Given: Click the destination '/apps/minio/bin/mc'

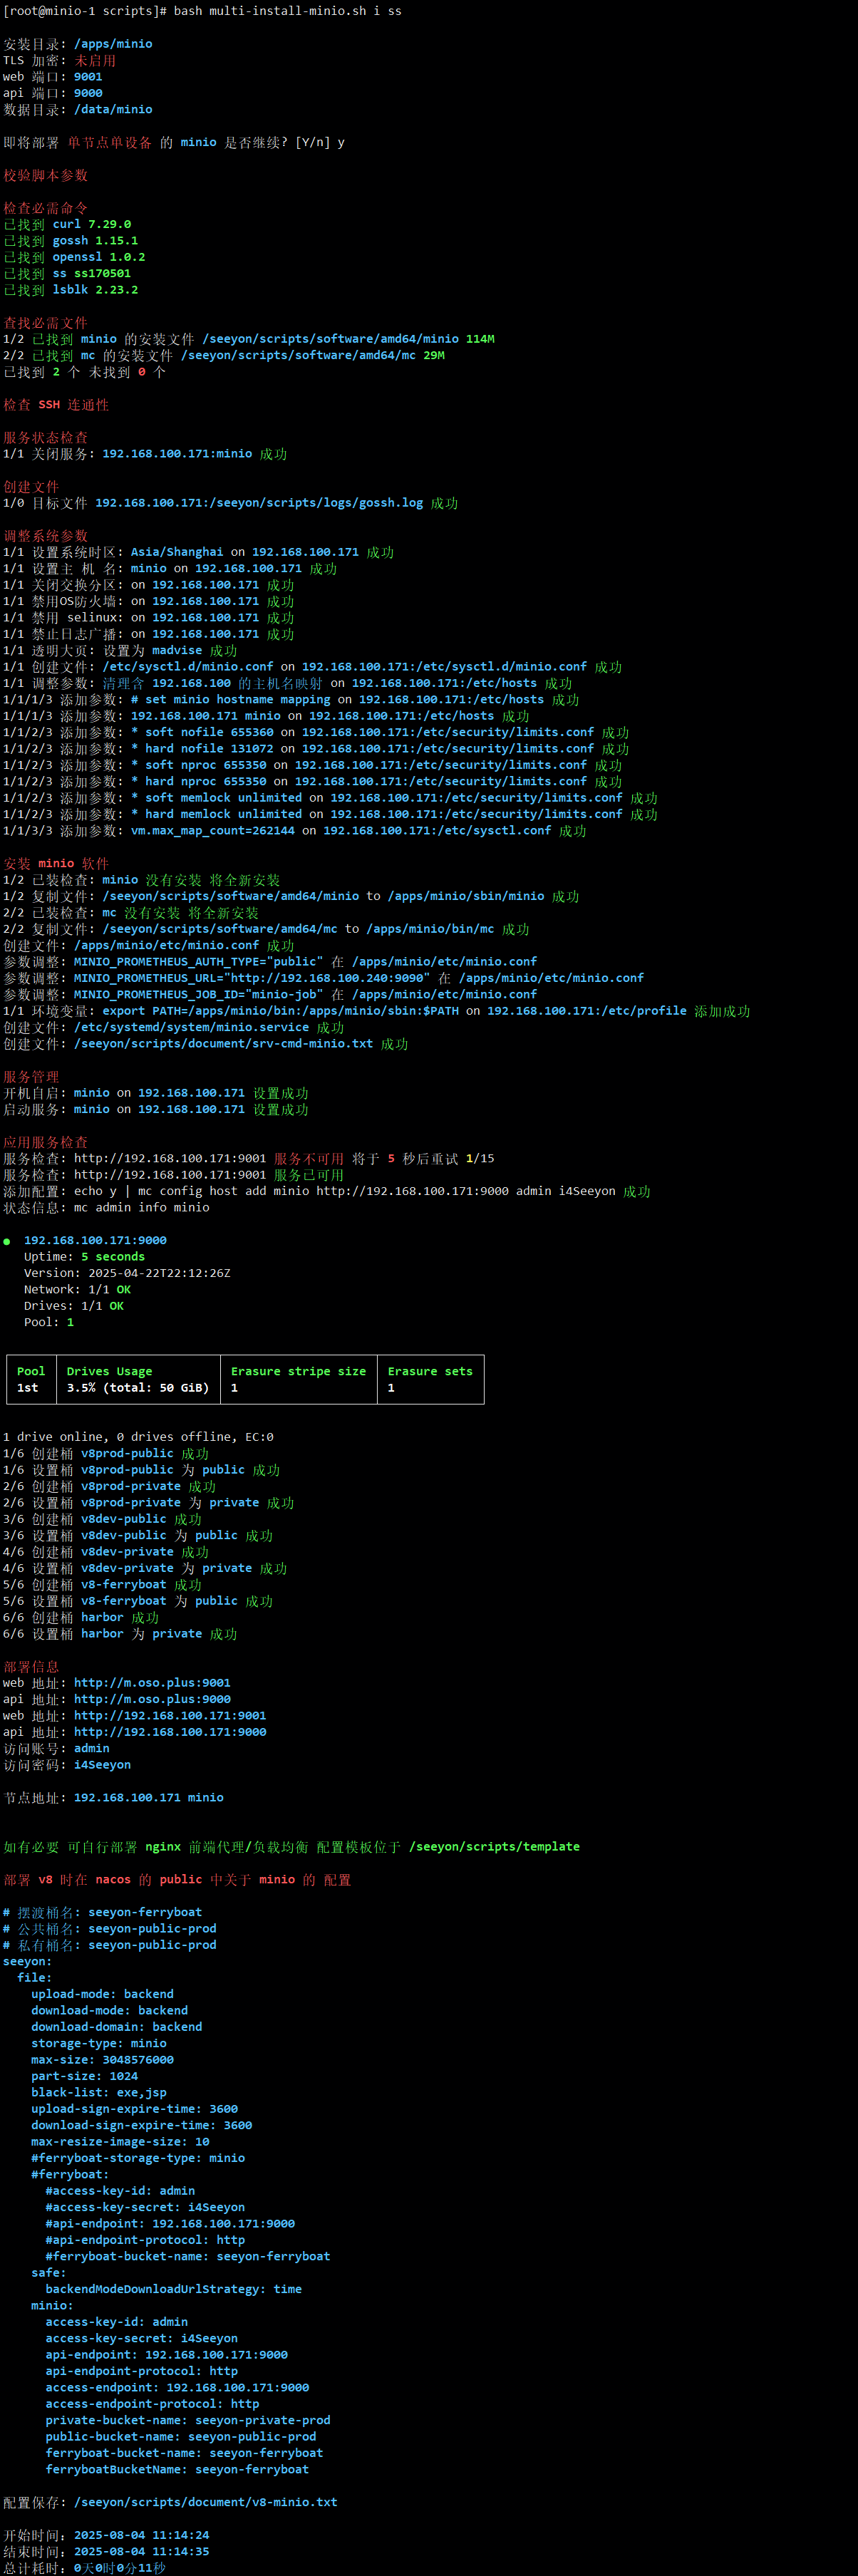Looking at the screenshot, I should pos(430,929).
